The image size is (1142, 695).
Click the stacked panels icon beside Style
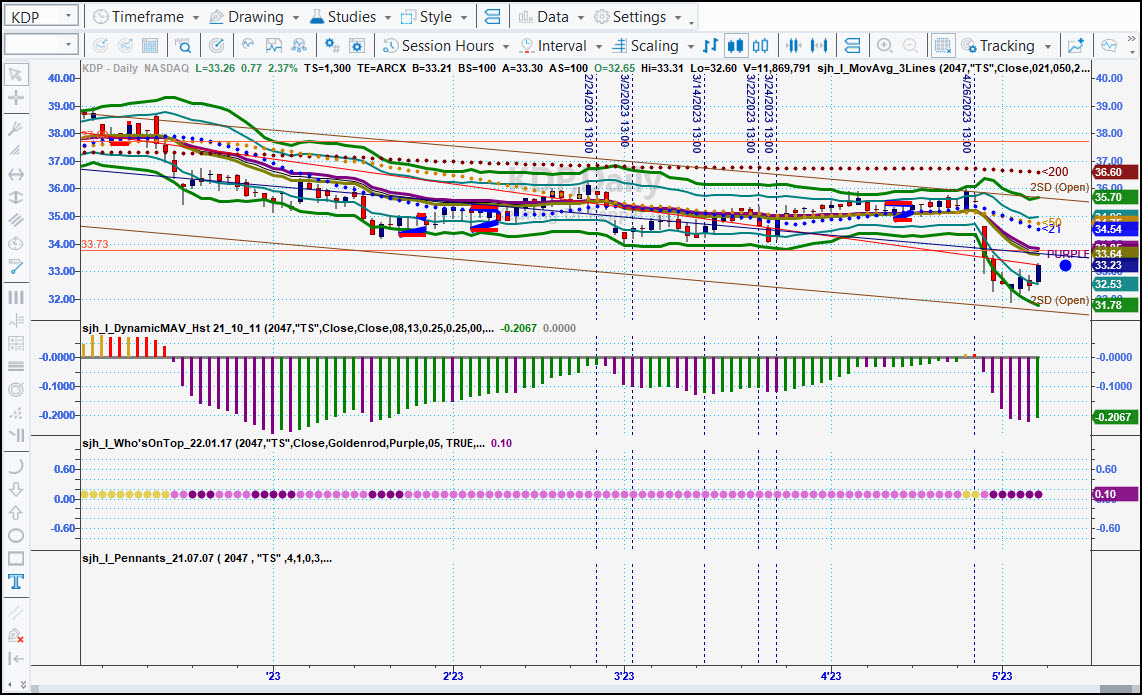[492, 17]
